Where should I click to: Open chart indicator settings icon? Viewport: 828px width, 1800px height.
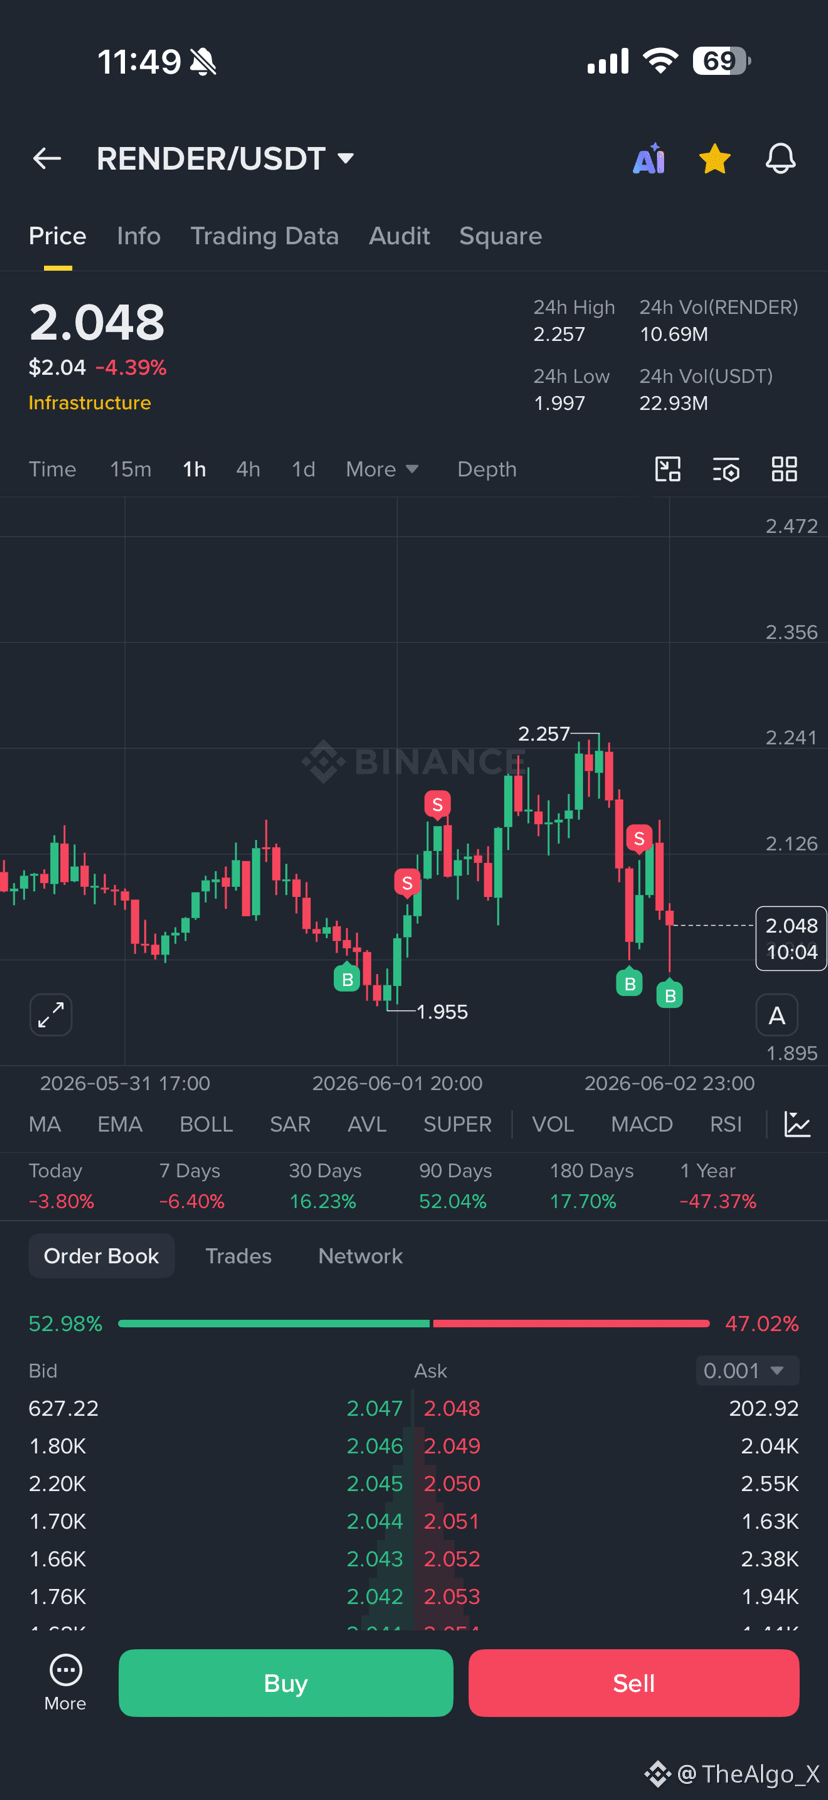coord(726,469)
